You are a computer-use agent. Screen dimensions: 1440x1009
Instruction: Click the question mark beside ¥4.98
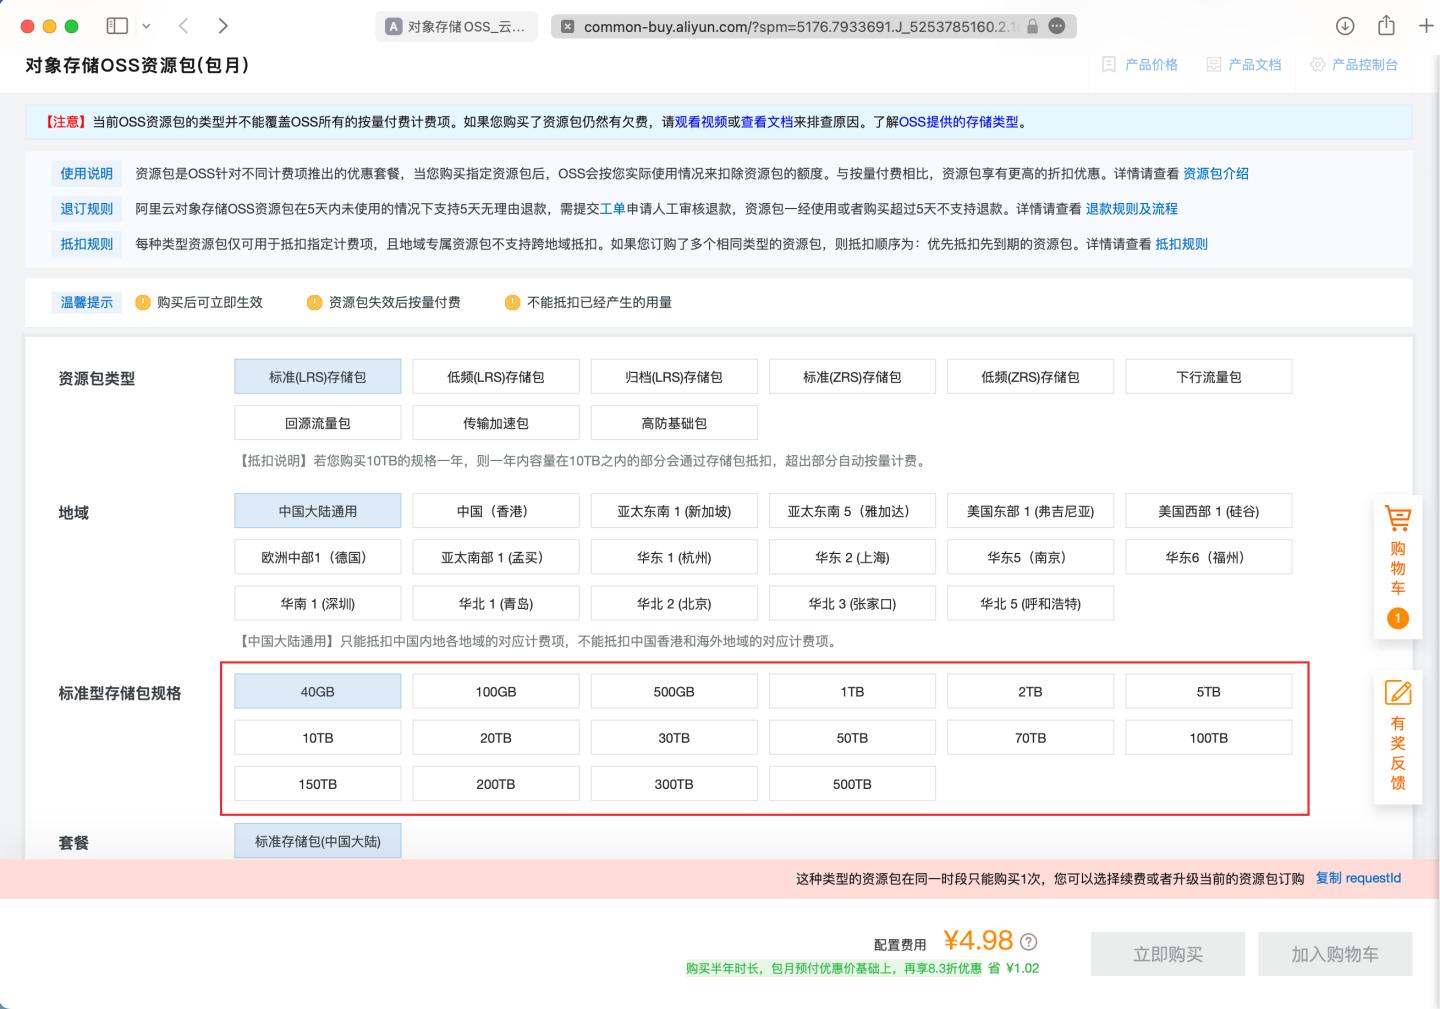coord(1028,941)
